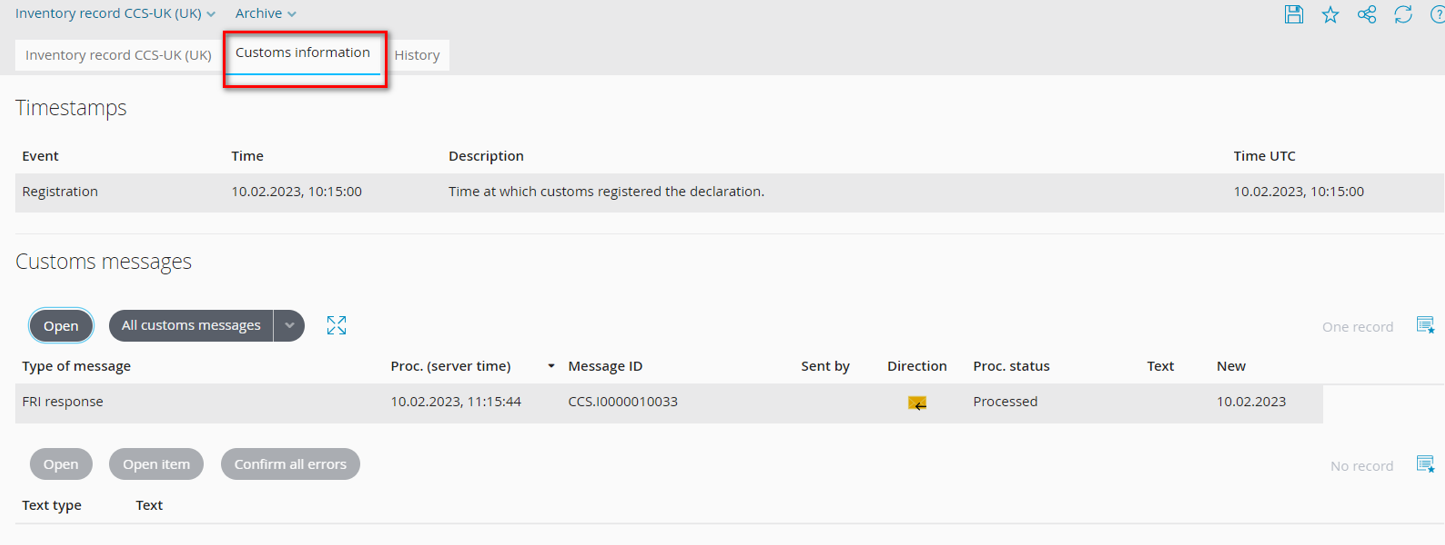The width and height of the screenshot is (1445, 545).
Task: Click the save disk icon
Action: [1294, 14]
